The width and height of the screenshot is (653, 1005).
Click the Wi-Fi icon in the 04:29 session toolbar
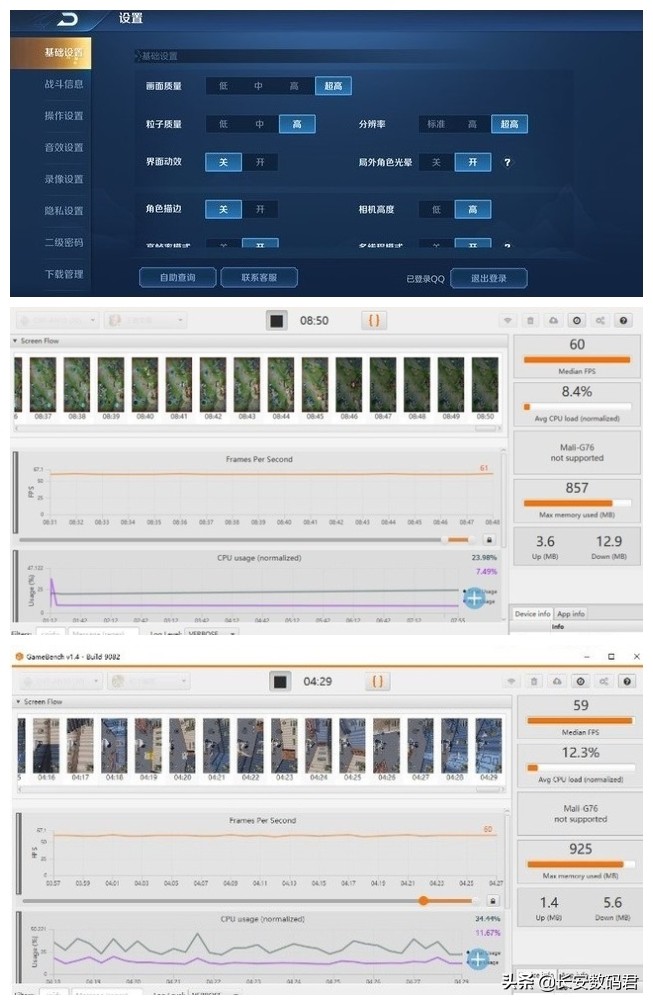pyautogui.click(x=511, y=681)
